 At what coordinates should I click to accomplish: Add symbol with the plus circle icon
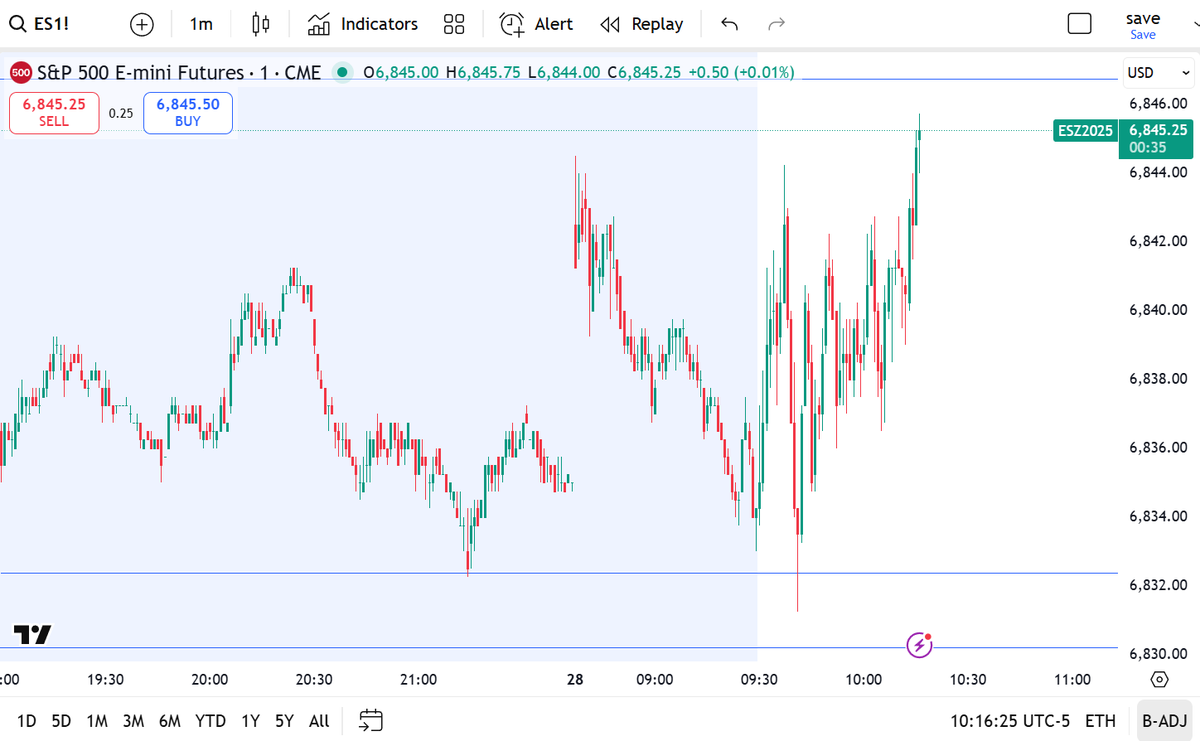(x=143, y=24)
